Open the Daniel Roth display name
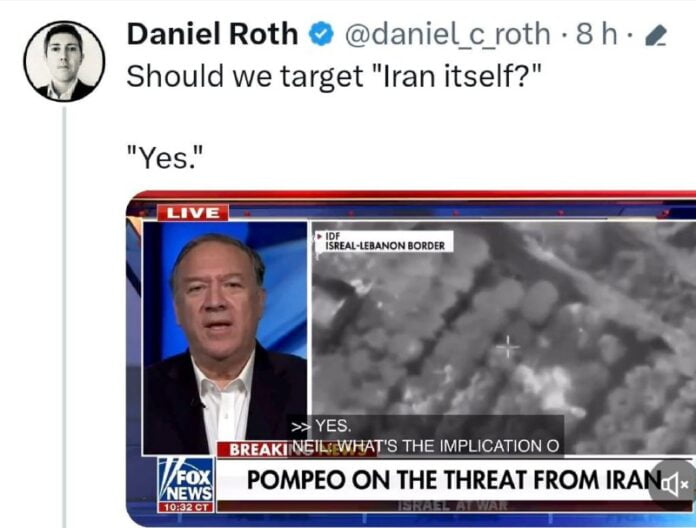The width and height of the screenshot is (696, 528). [212, 34]
